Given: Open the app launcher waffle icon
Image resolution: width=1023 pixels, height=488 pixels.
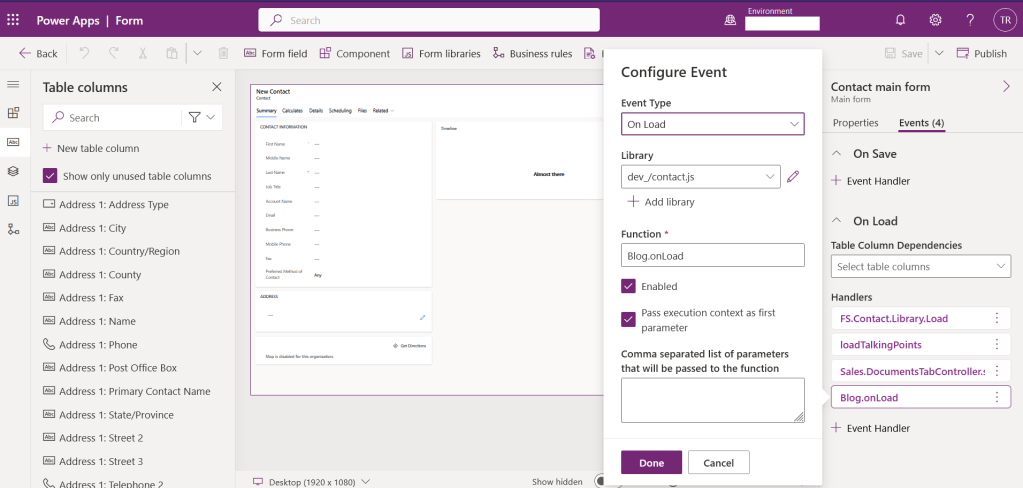Looking at the screenshot, I should click(13, 20).
